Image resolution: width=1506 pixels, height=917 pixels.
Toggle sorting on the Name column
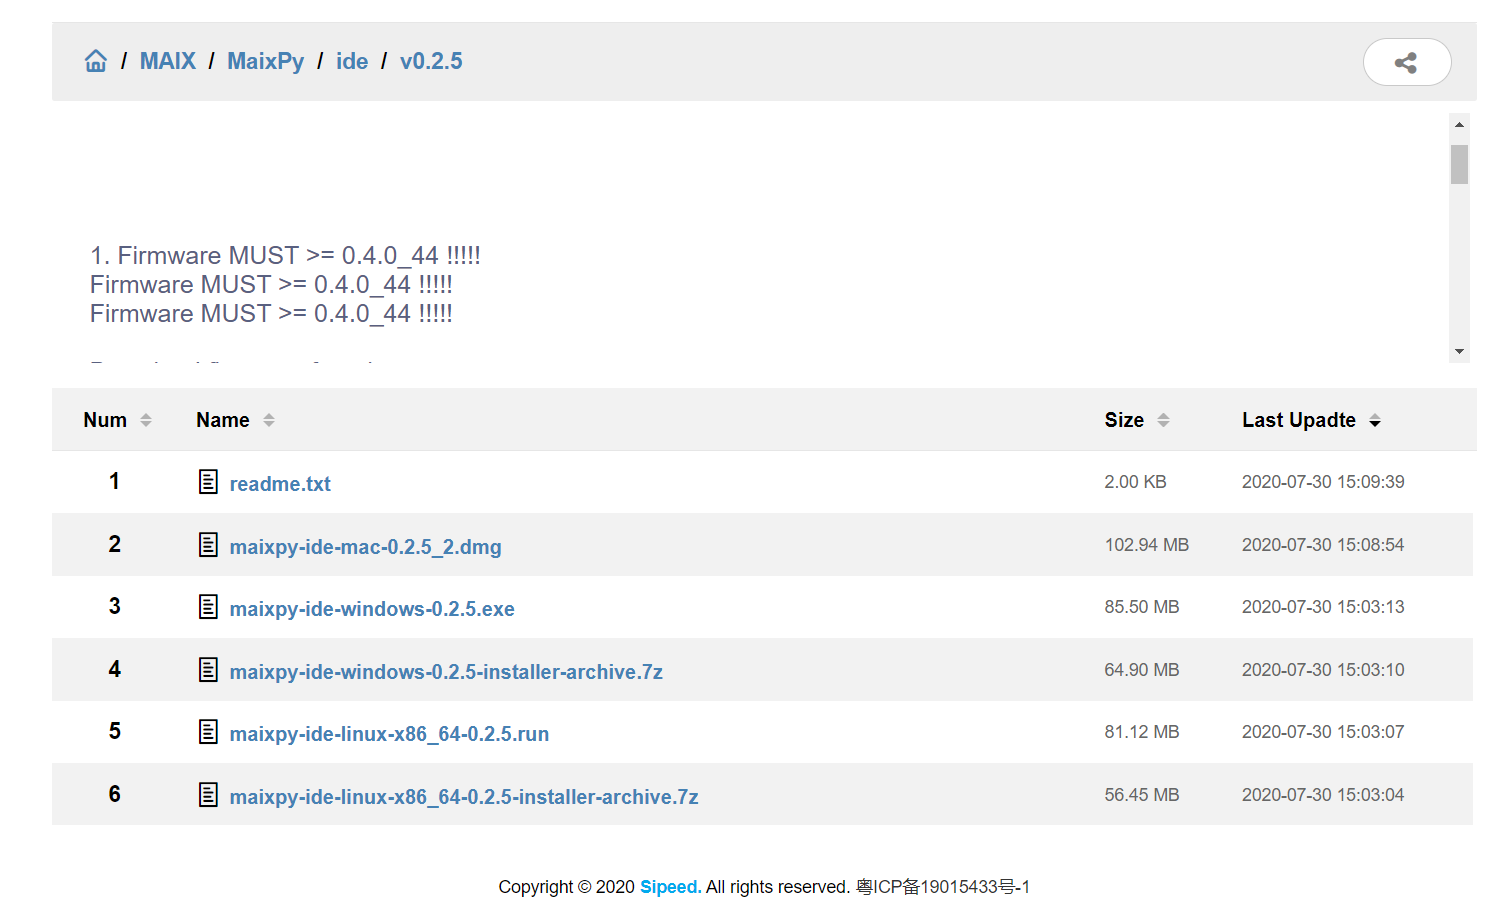click(x=268, y=420)
